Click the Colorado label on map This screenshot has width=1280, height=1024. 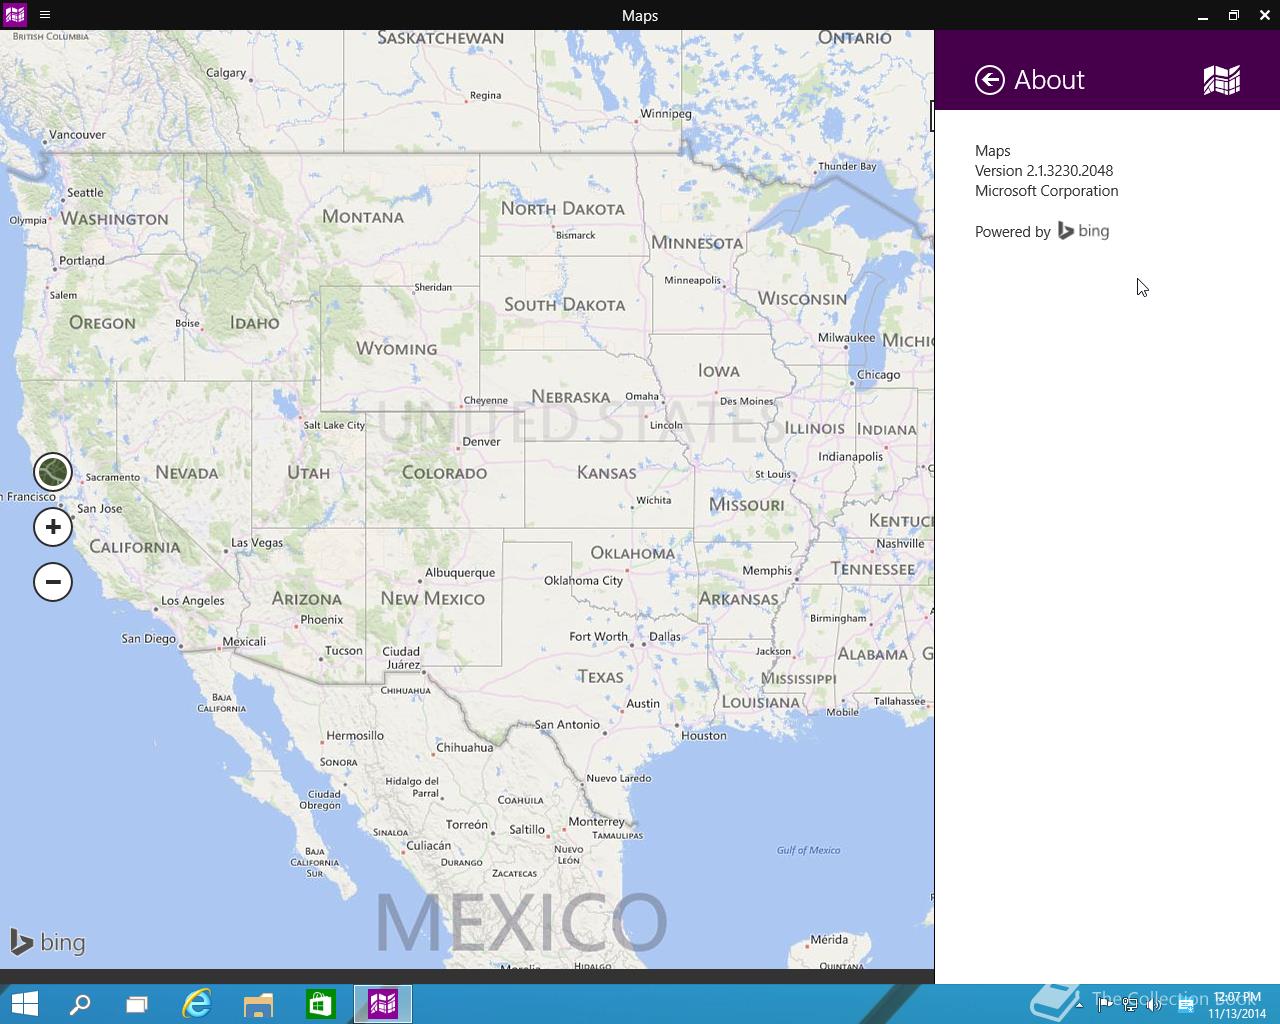(444, 473)
